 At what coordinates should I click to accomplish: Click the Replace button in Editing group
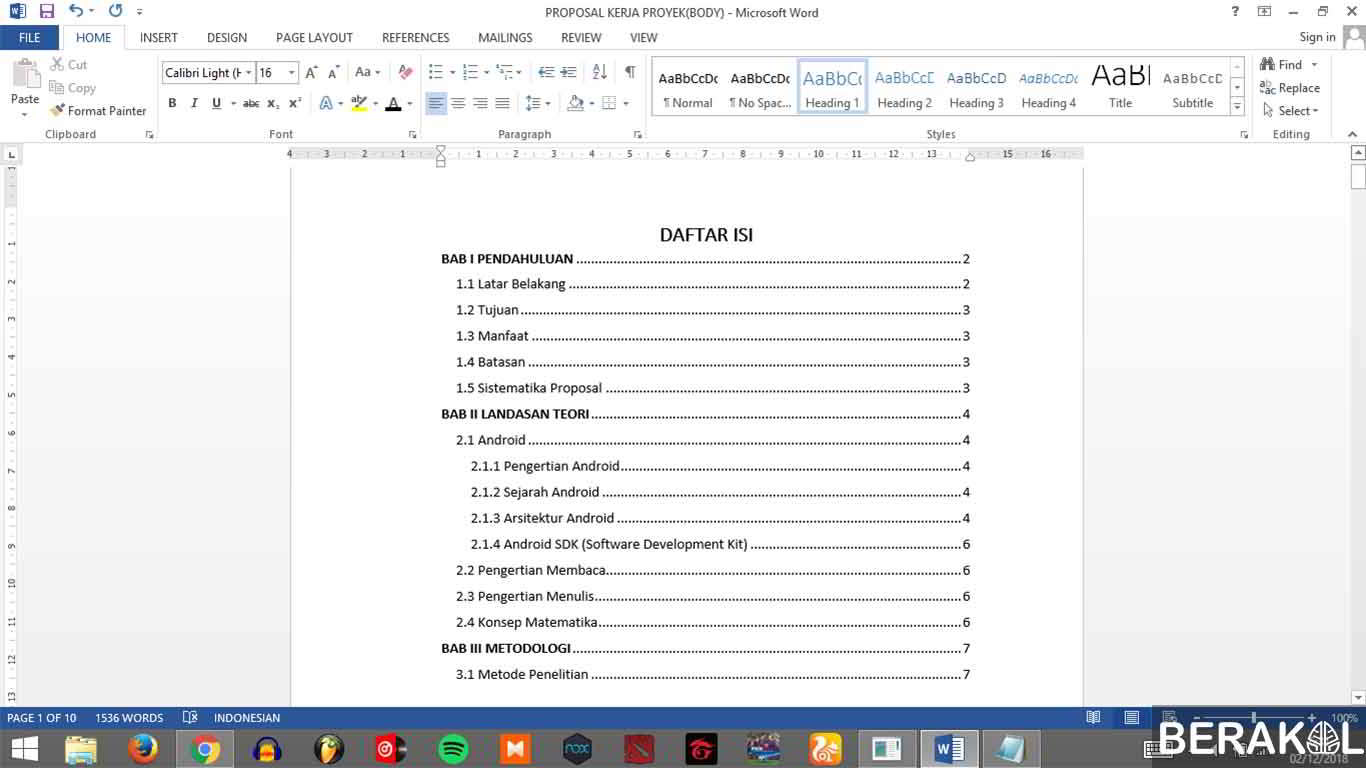click(x=1290, y=88)
